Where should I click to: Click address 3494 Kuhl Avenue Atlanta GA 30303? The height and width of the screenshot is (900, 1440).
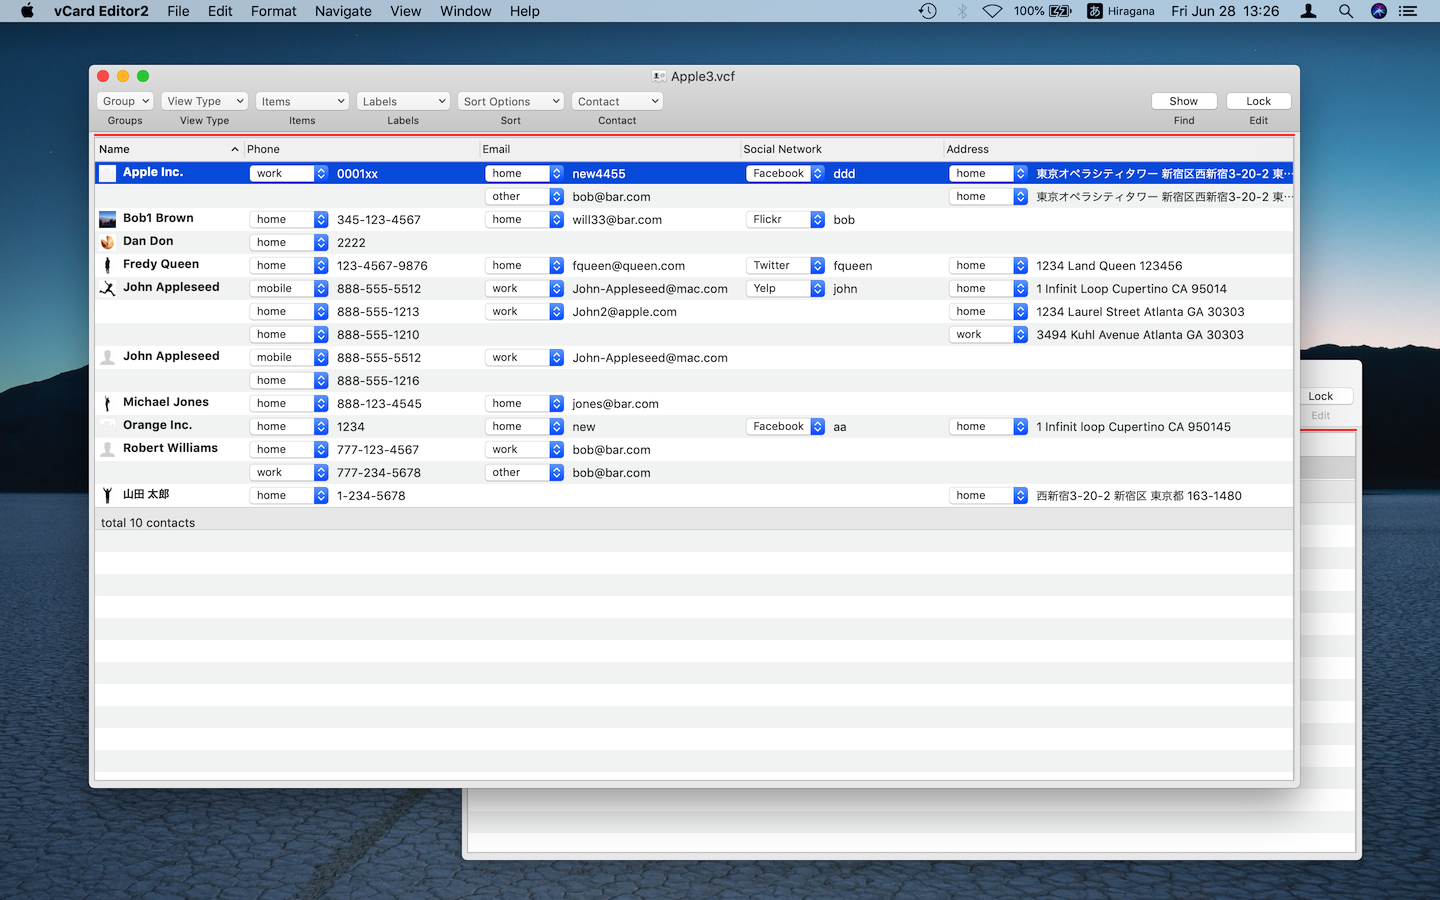pos(1140,335)
